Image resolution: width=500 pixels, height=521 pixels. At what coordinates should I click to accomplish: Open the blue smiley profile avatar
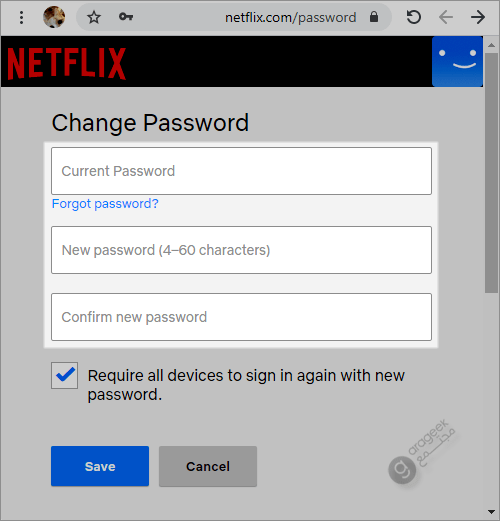457,61
